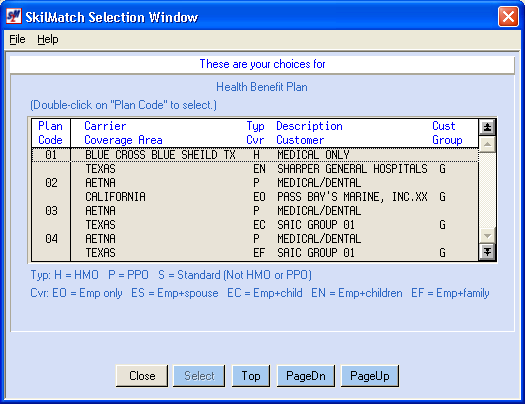Screen dimensions: 525x404
Task: Select plan code 02 in the list
Action: point(51,183)
